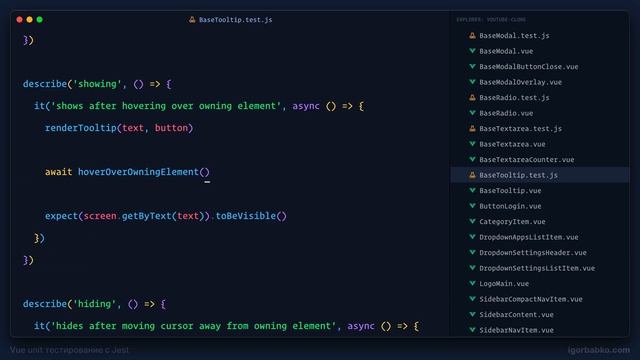Click the renderTooltip(text, button) call
Screen dimensions: 640x360
point(119,128)
